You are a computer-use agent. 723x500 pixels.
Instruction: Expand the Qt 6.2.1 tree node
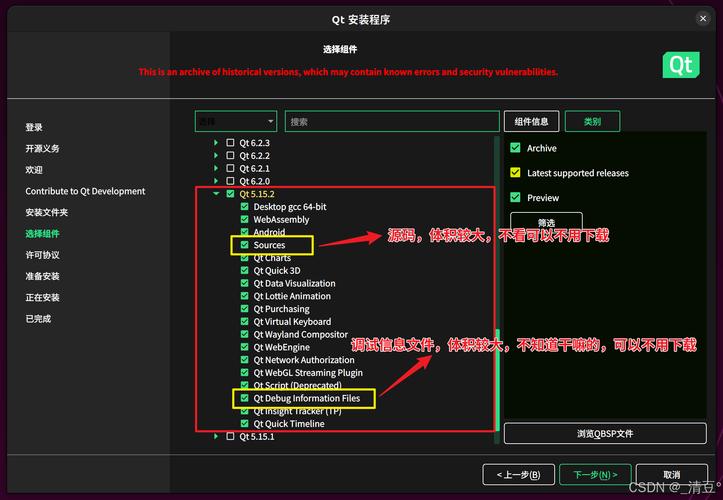click(x=216, y=168)
